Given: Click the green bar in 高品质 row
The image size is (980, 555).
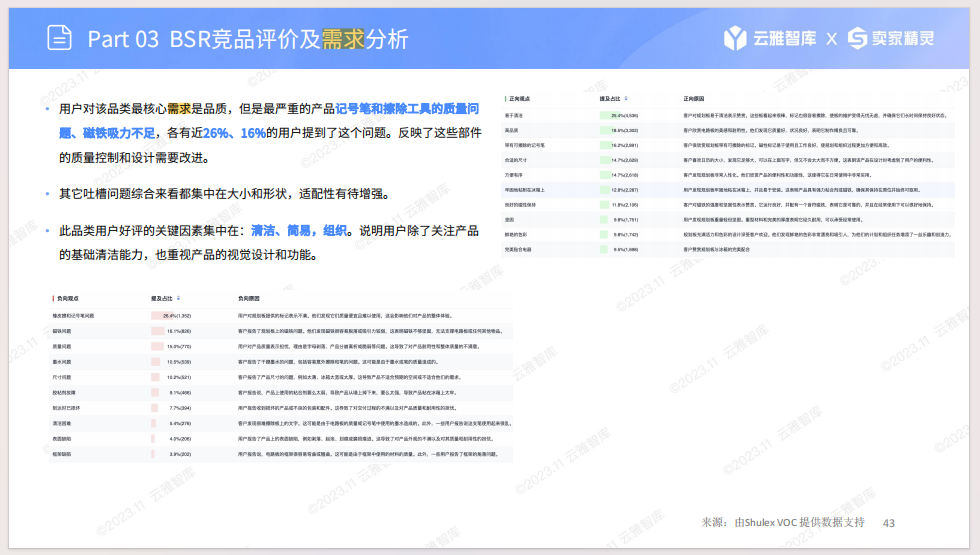Looking at the screenshot, I should coord(605,130).
